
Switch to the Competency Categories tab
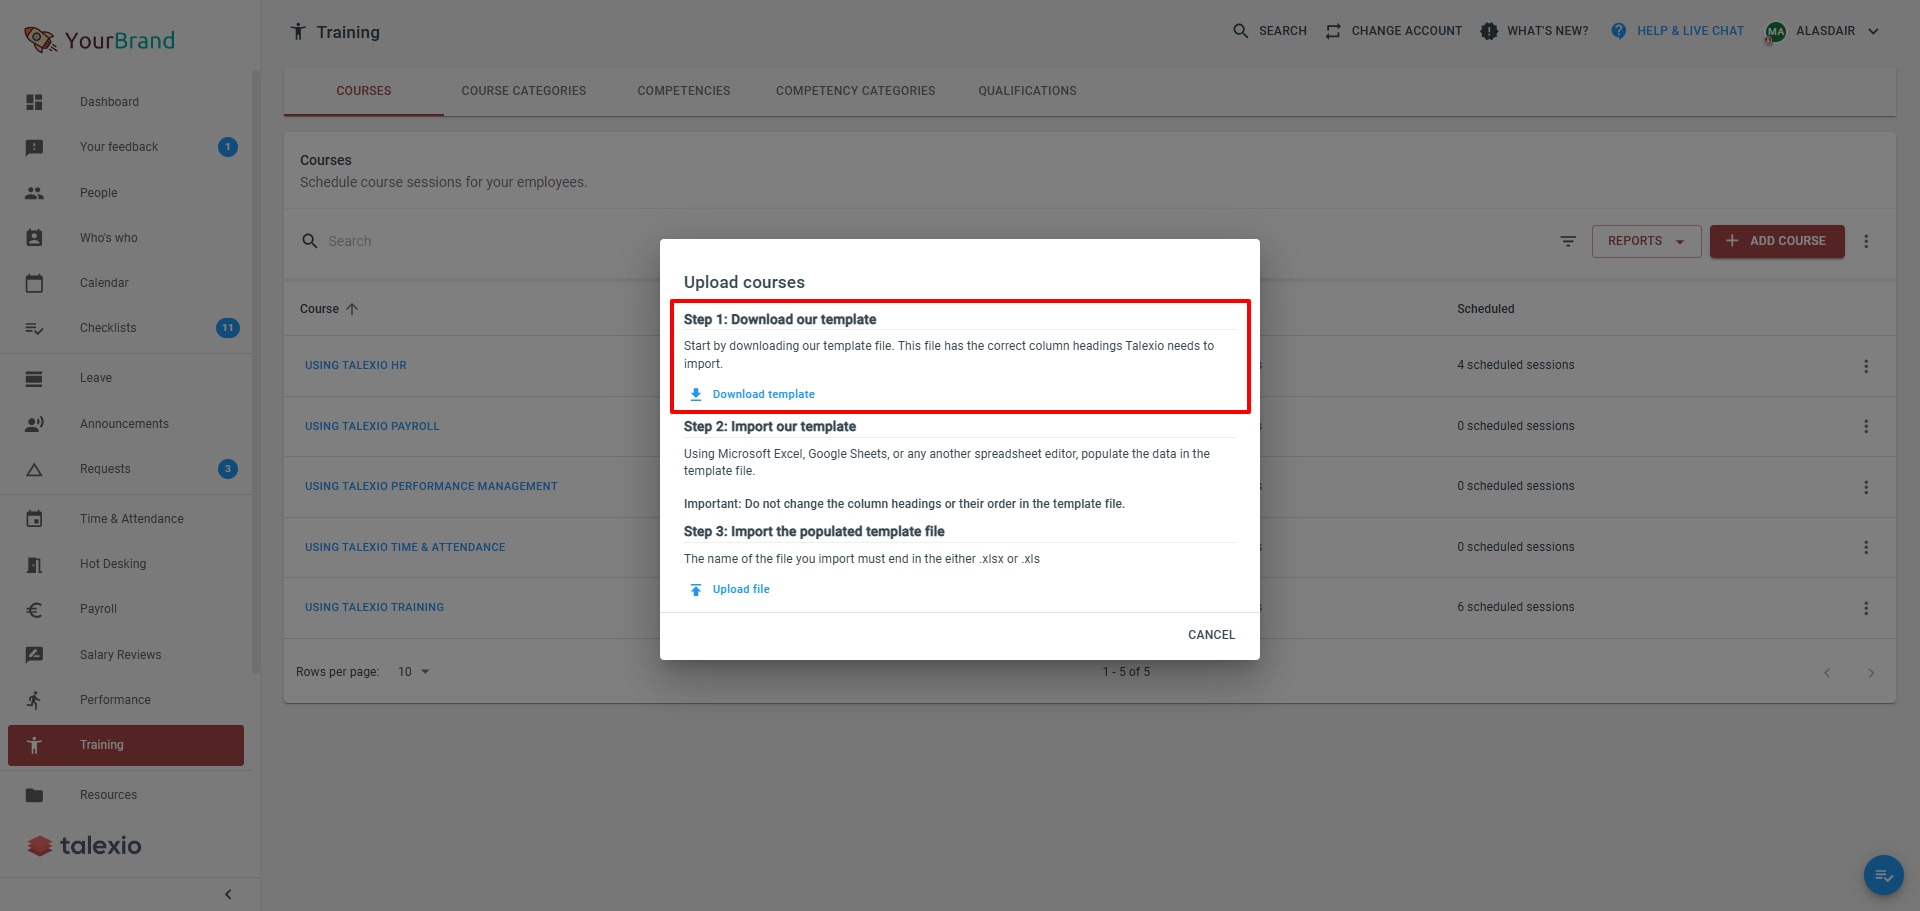click(x=856, y=91)
